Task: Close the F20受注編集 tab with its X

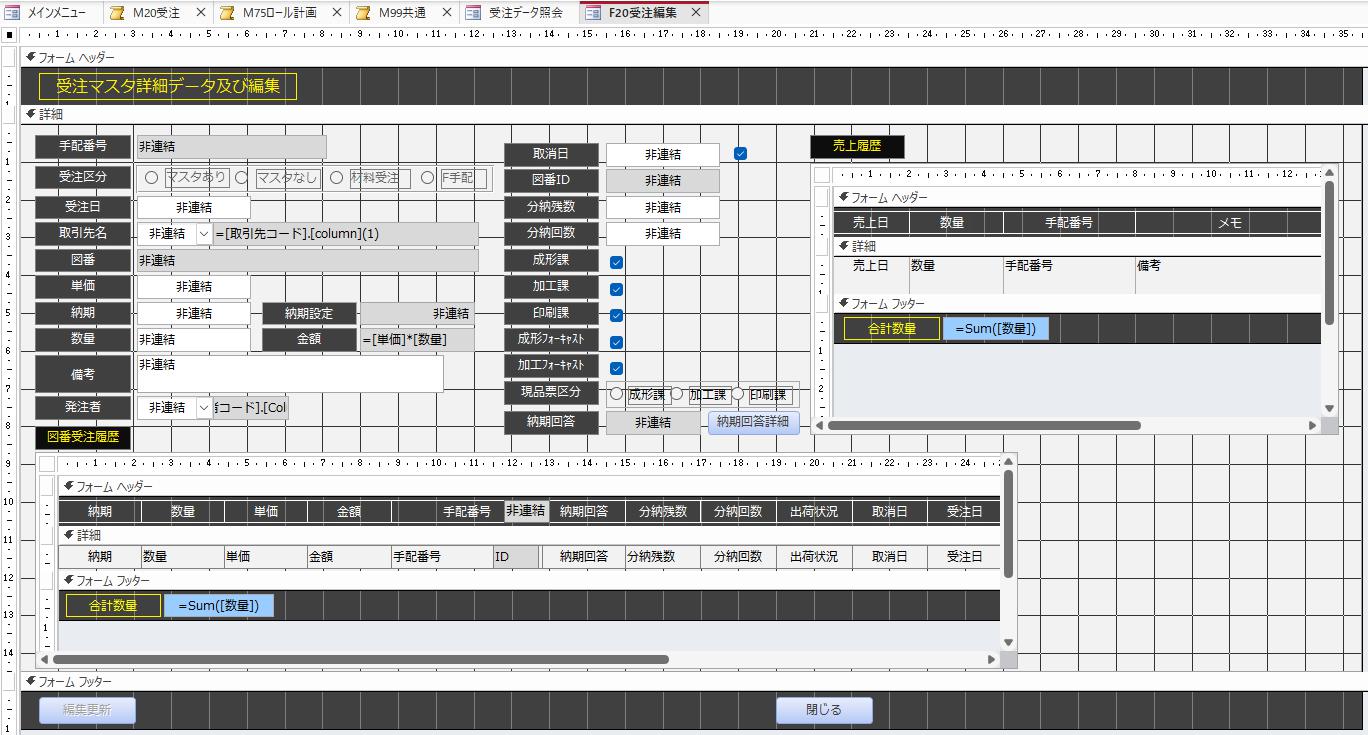Action: pyautogui.click(x=695, y=13)
